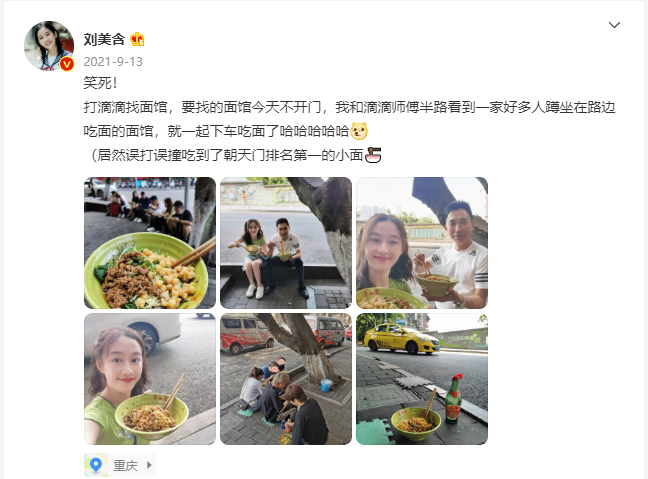Screen dimensions: 648x479
Task: View photo of noodle bowl with chickpeas
Action: coord(150,243)
